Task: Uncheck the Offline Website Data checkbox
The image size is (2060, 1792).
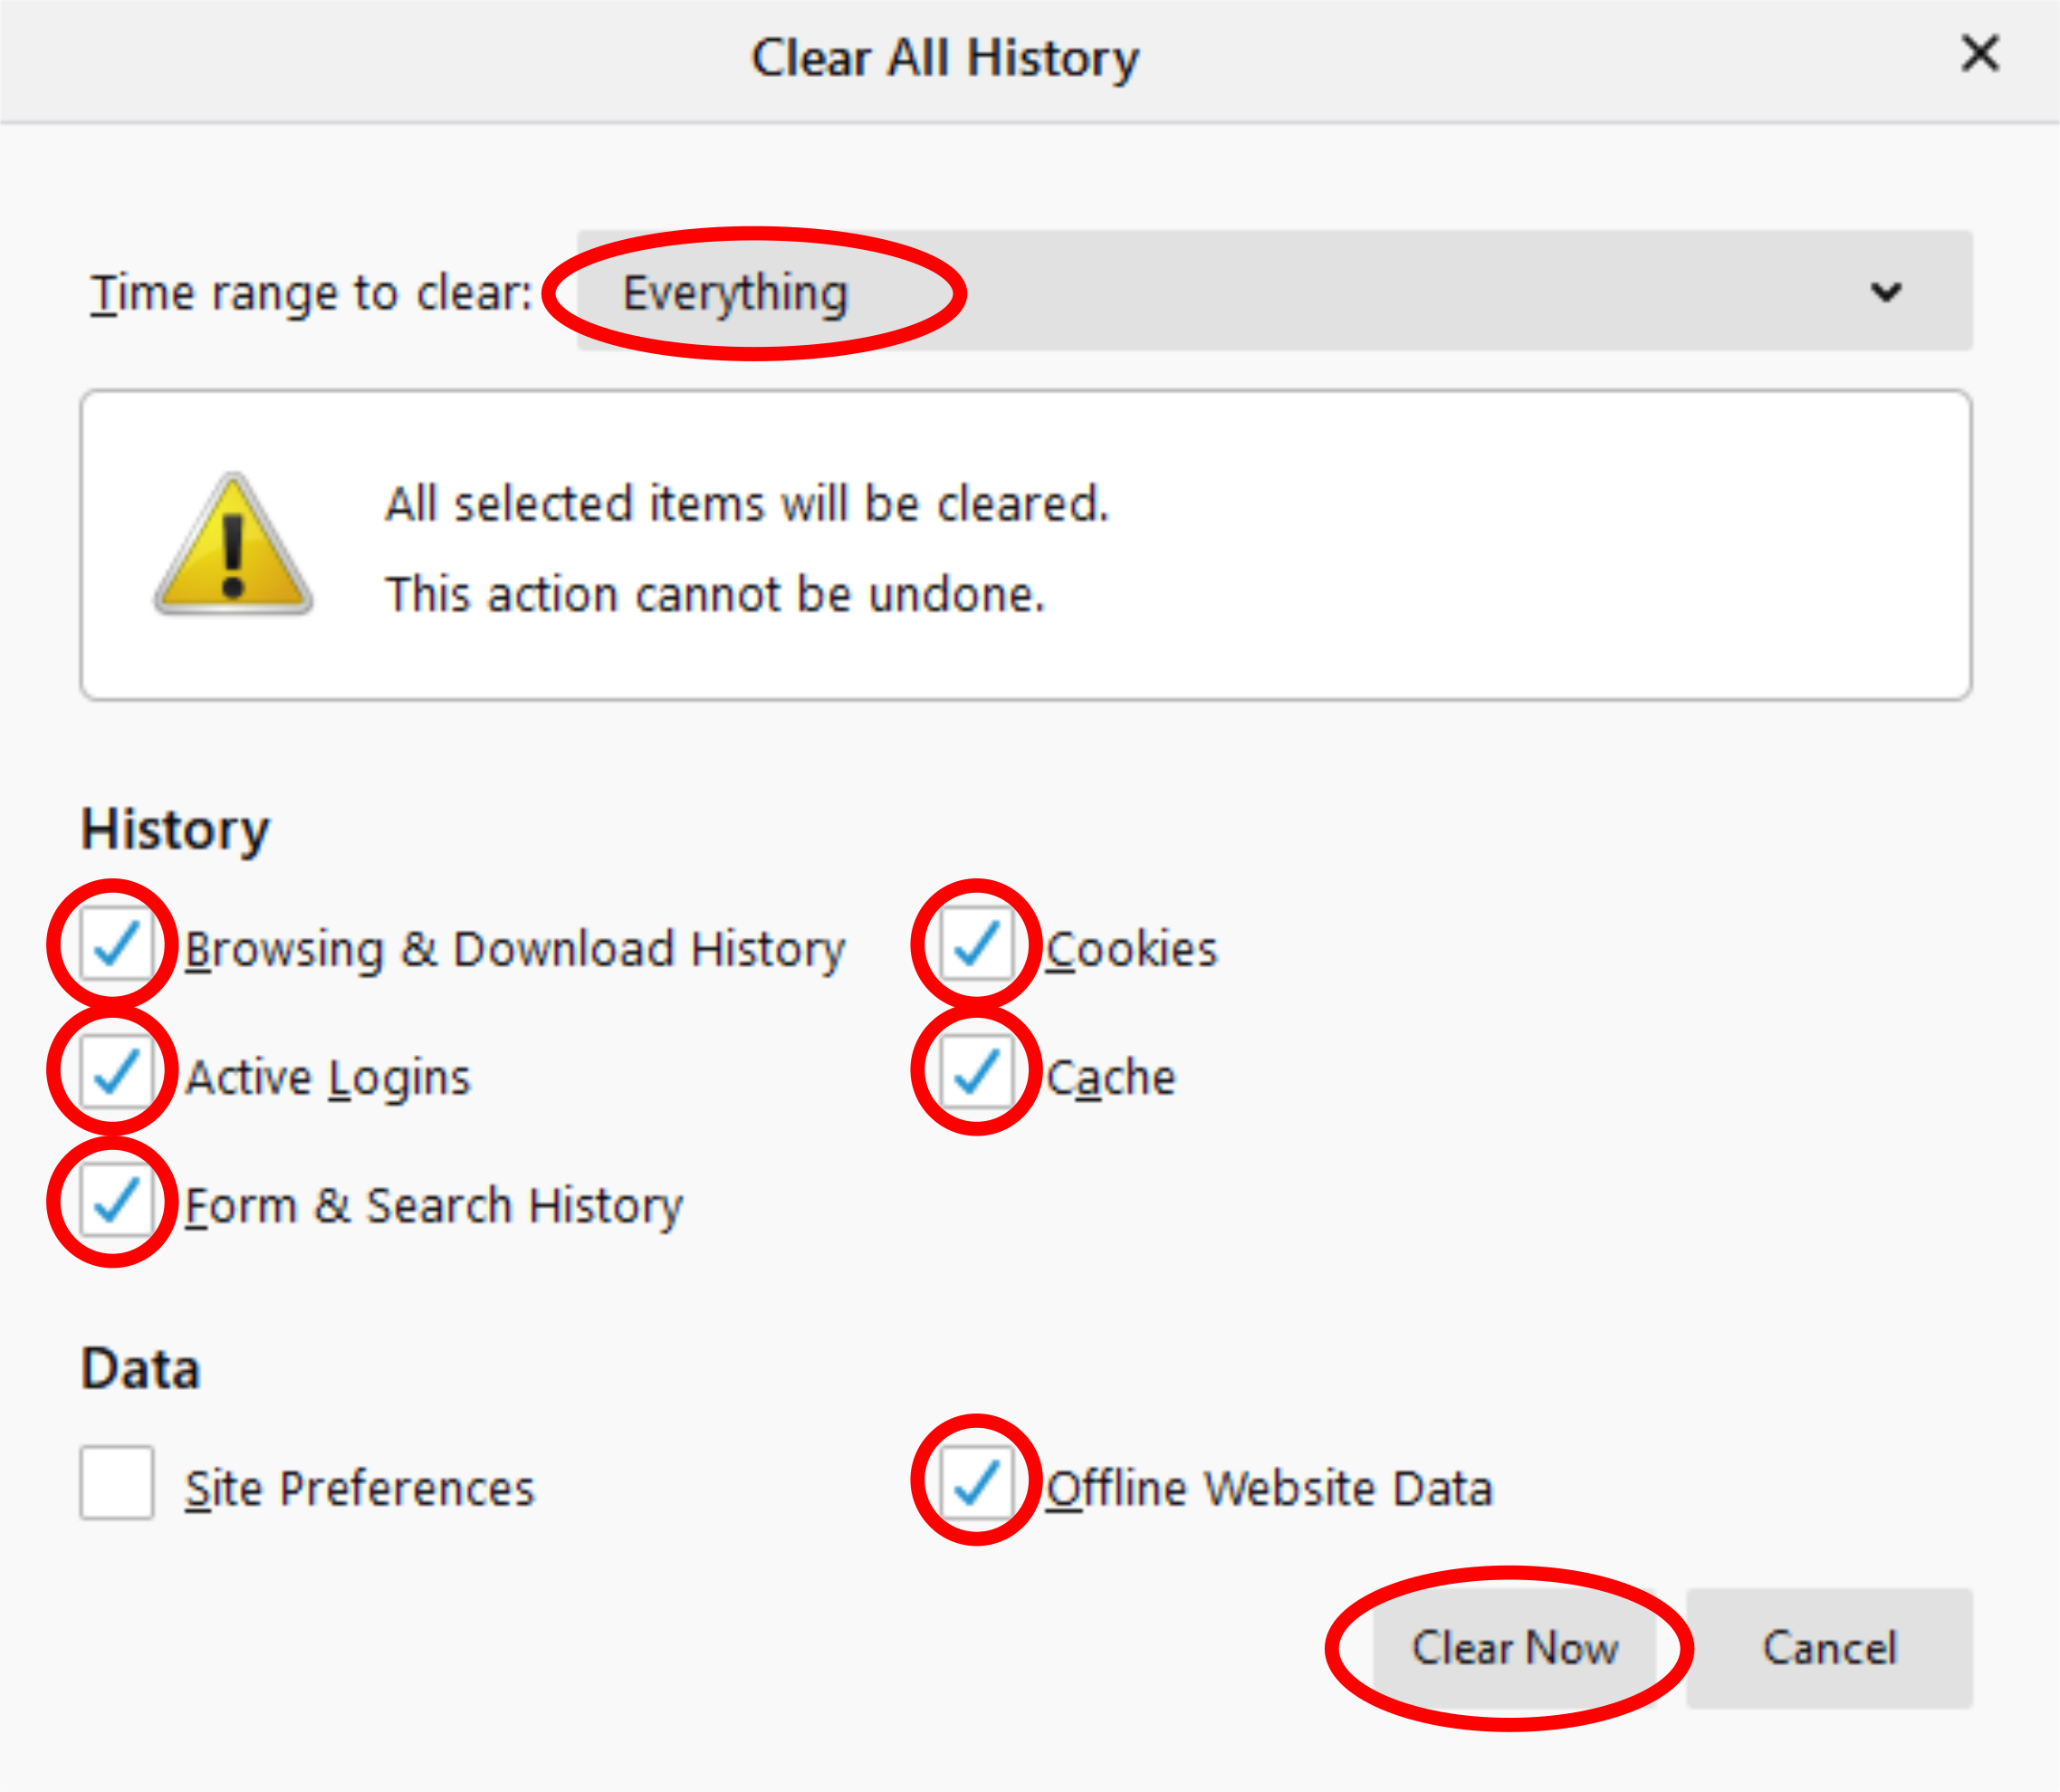Action: (x=977, y=1483)
